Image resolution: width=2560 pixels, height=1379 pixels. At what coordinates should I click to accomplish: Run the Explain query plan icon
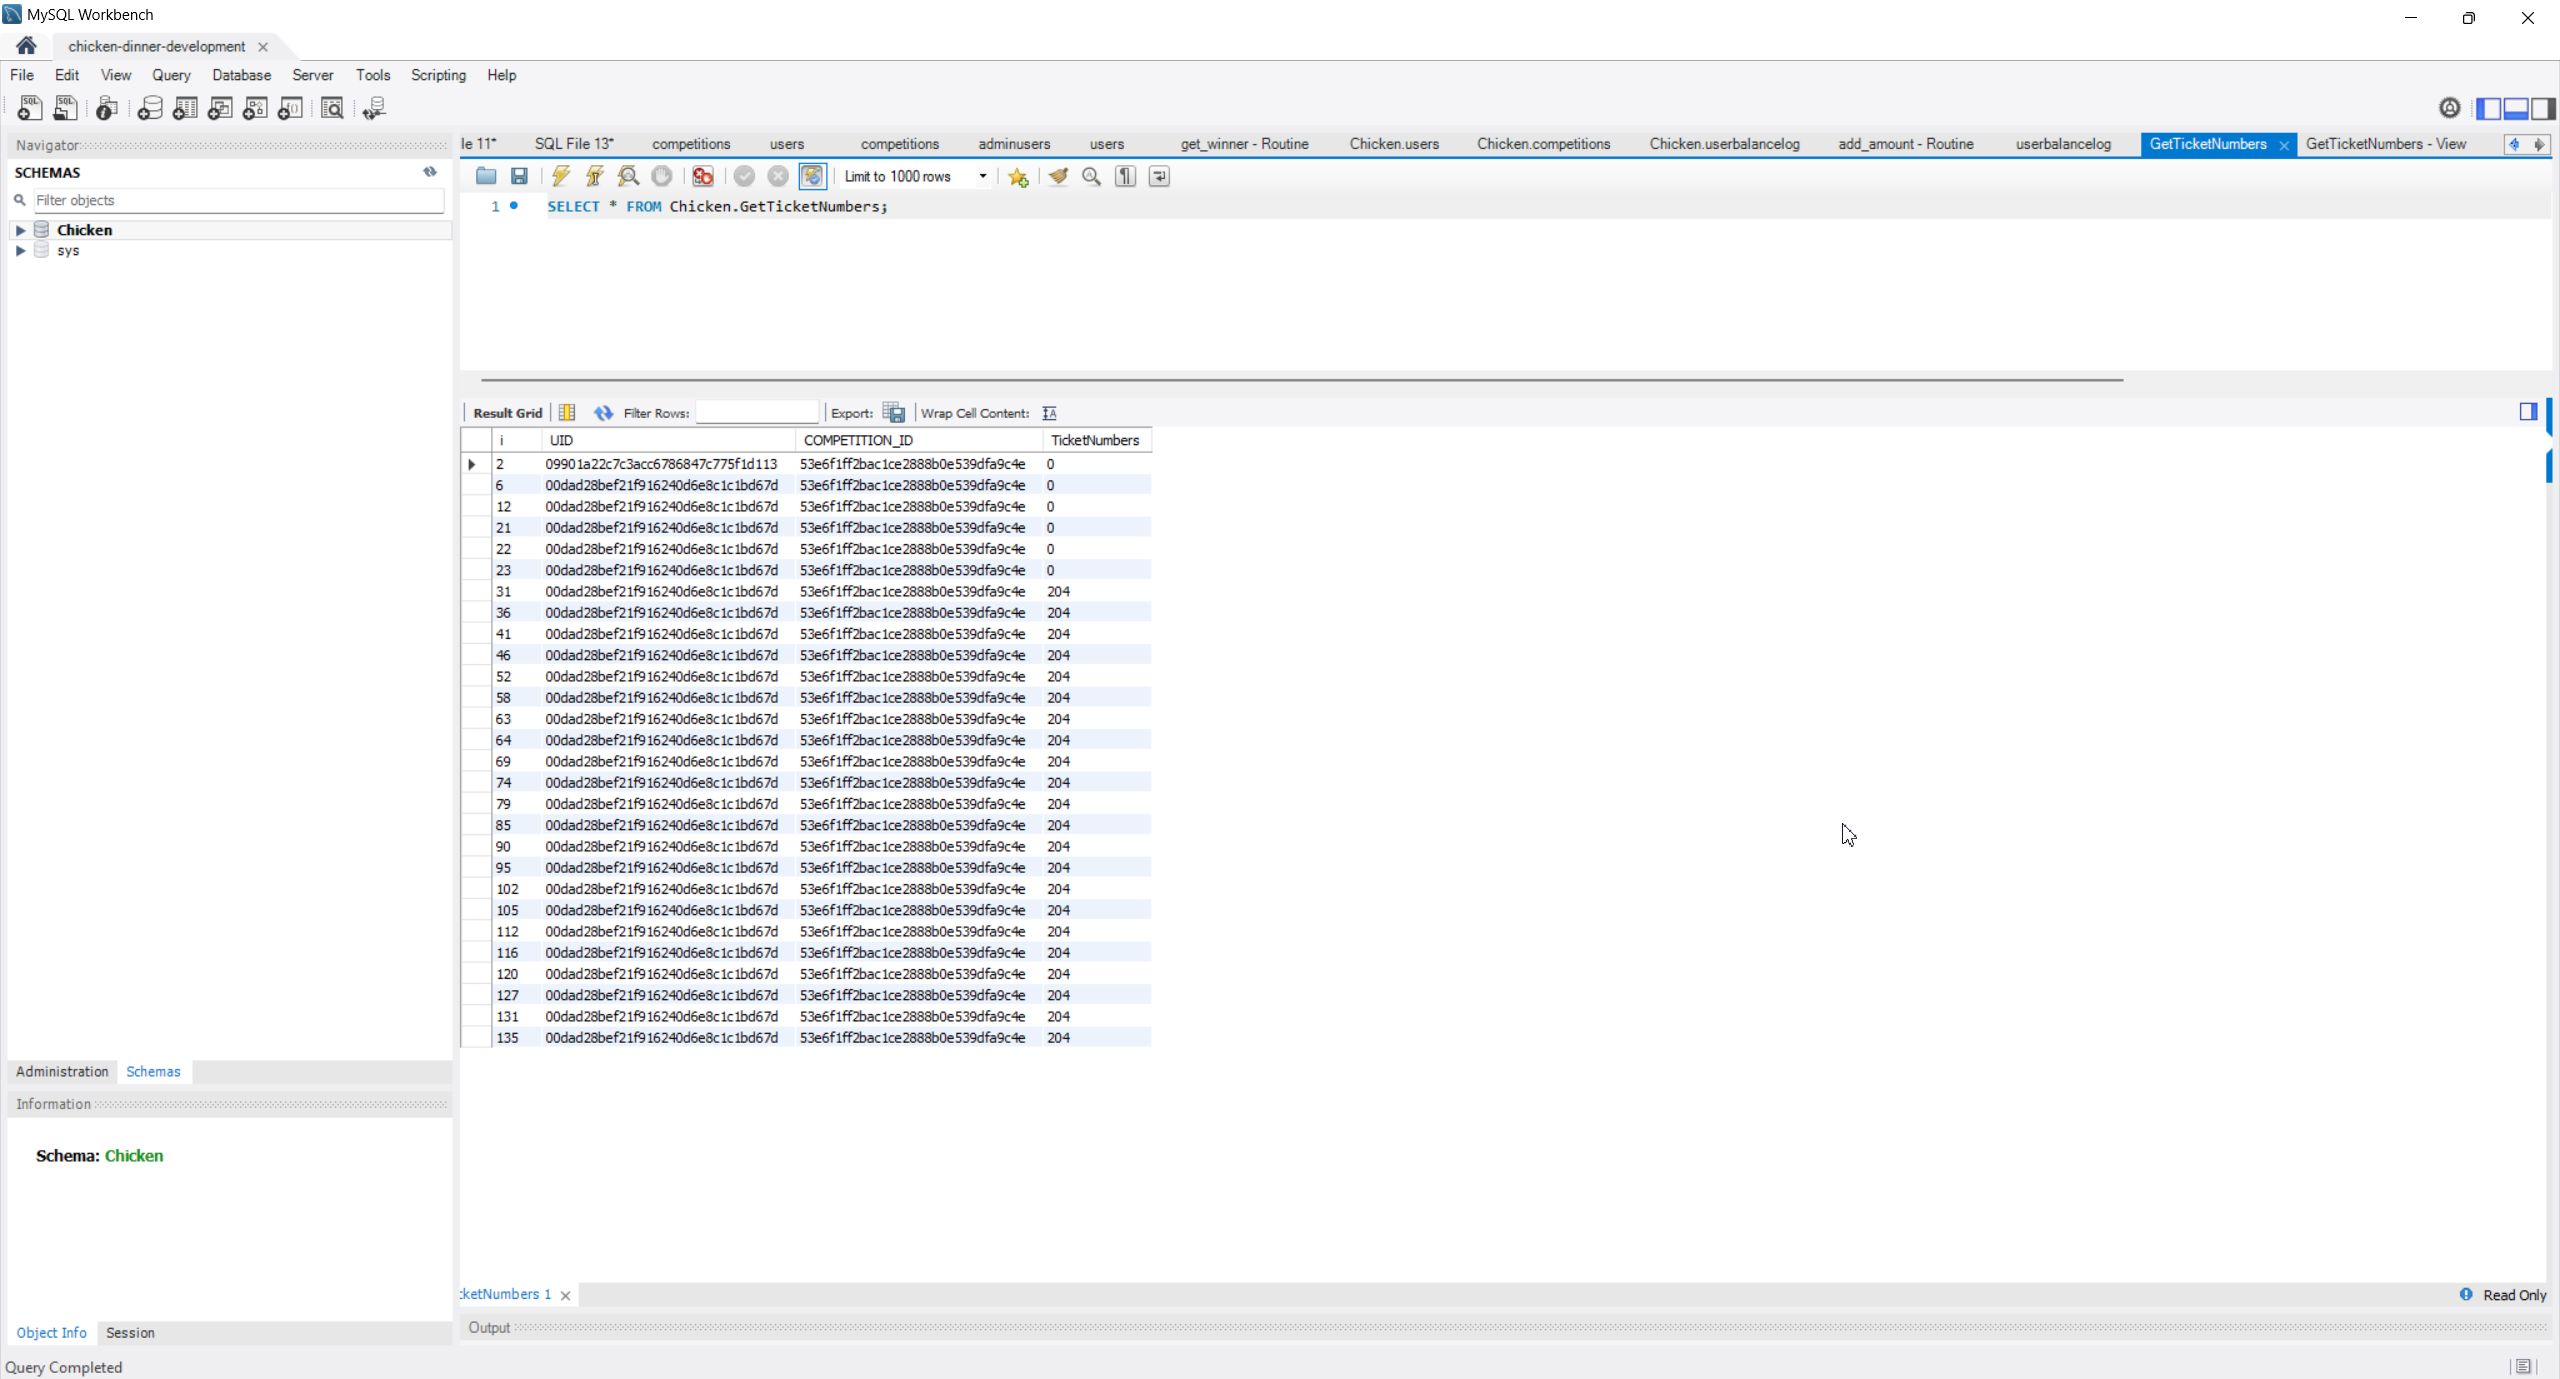click(x=628, y=176)
